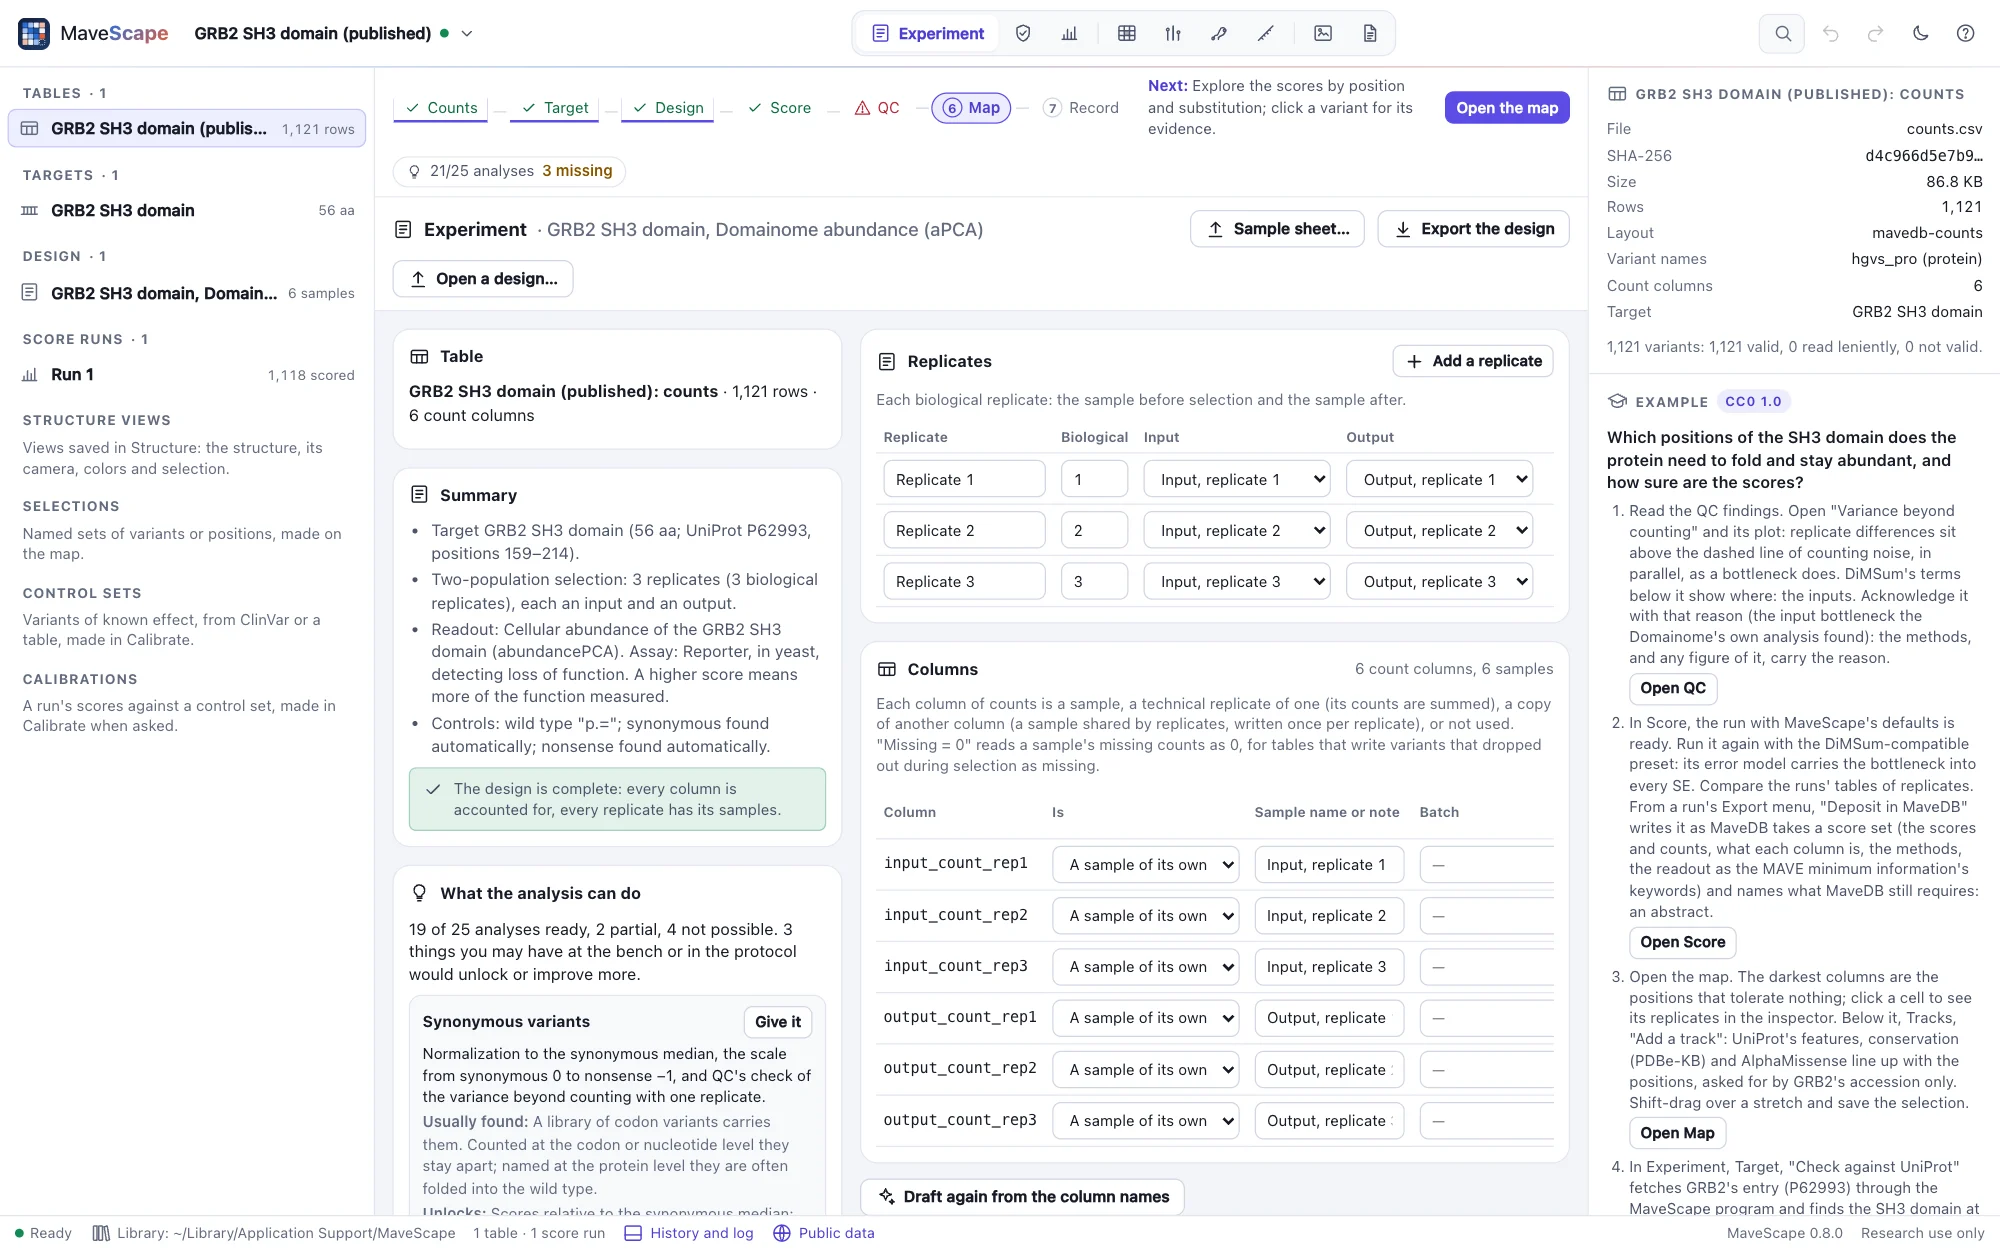Open the History and log link
The image size is (2000, 1250).
689,1233
